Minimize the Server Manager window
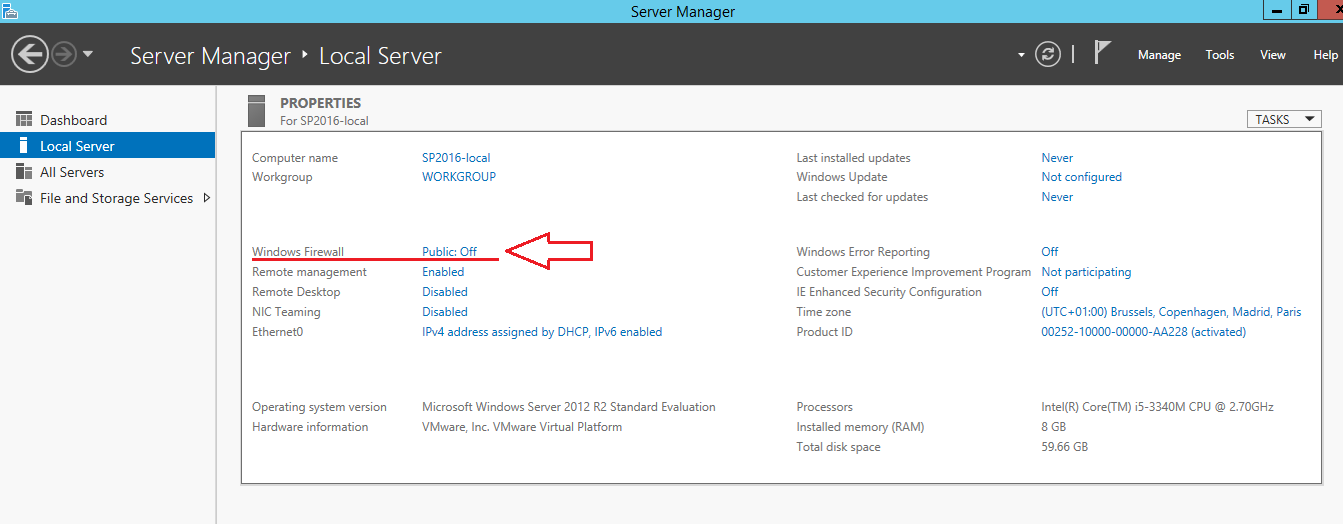The height and width of the screenshot is (524, 1343). point(1276,10)
